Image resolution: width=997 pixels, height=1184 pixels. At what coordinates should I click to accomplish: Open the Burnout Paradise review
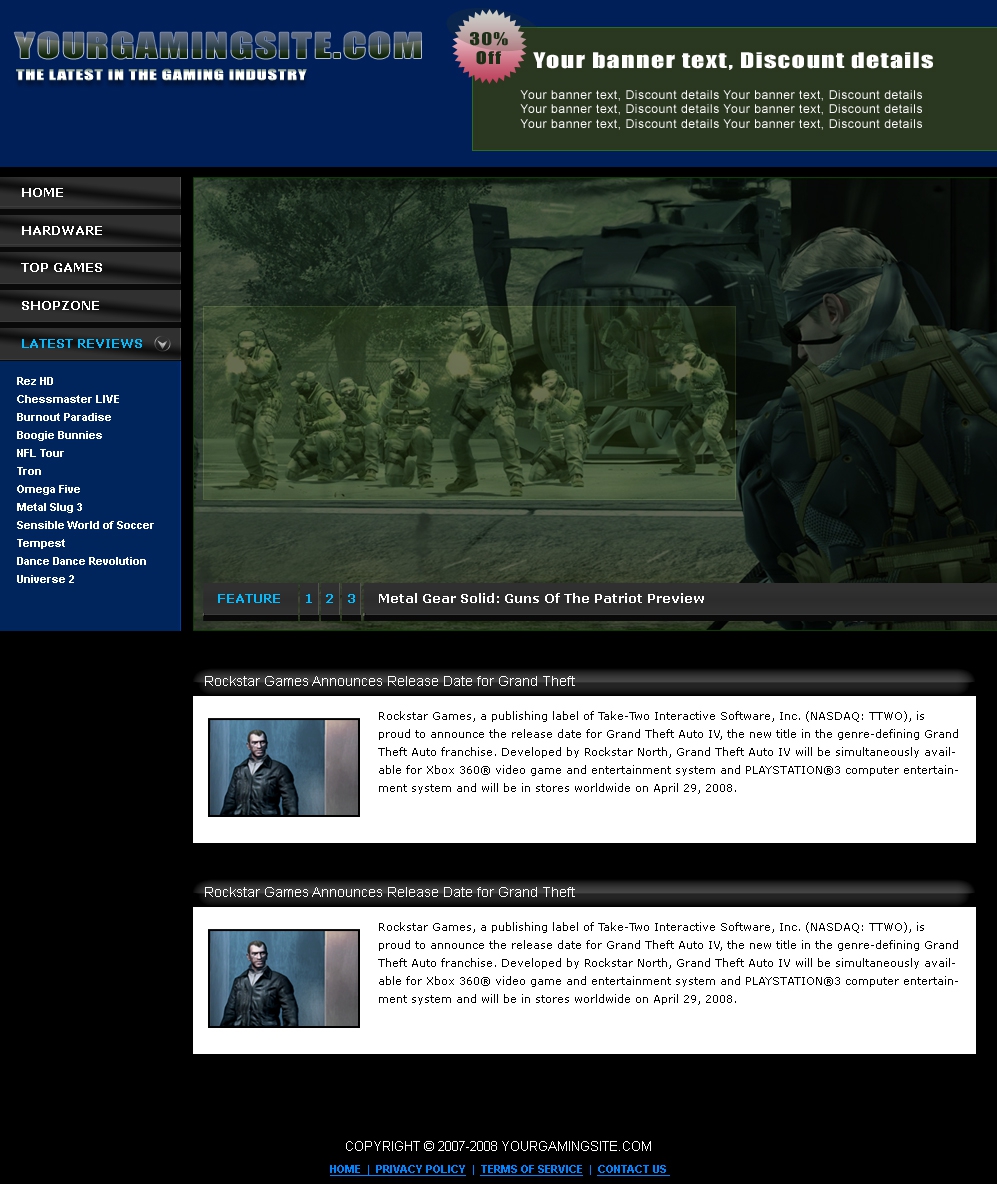(63, 418)
